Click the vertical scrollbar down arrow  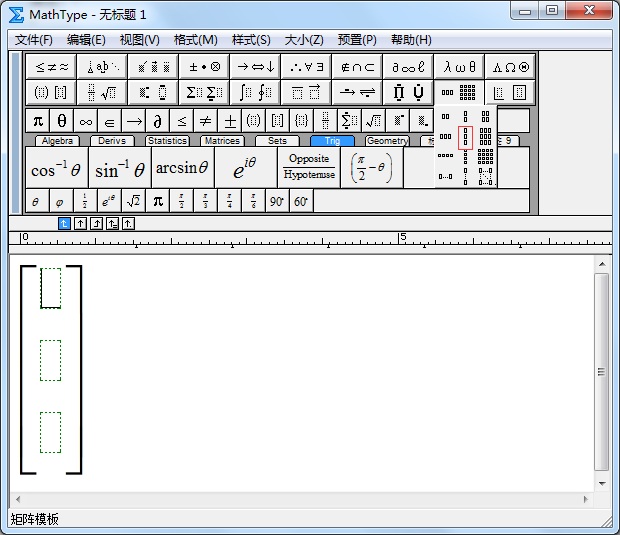pyautogui.click(x=601, y=485)
